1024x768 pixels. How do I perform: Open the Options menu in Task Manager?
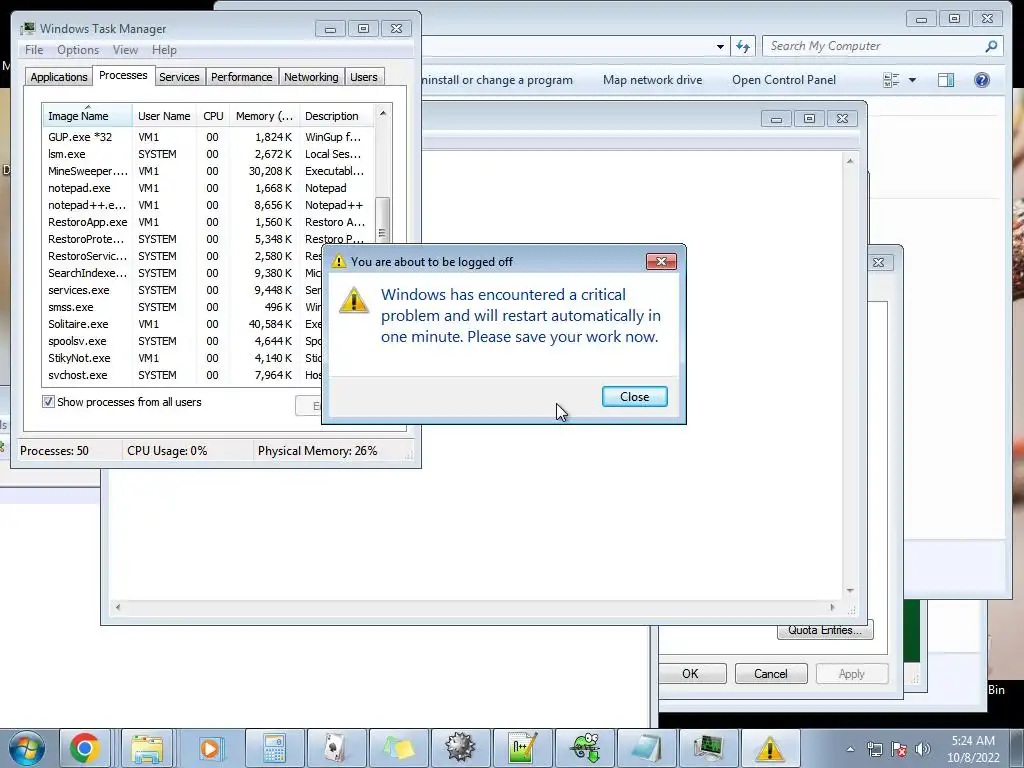pos(78,50)
